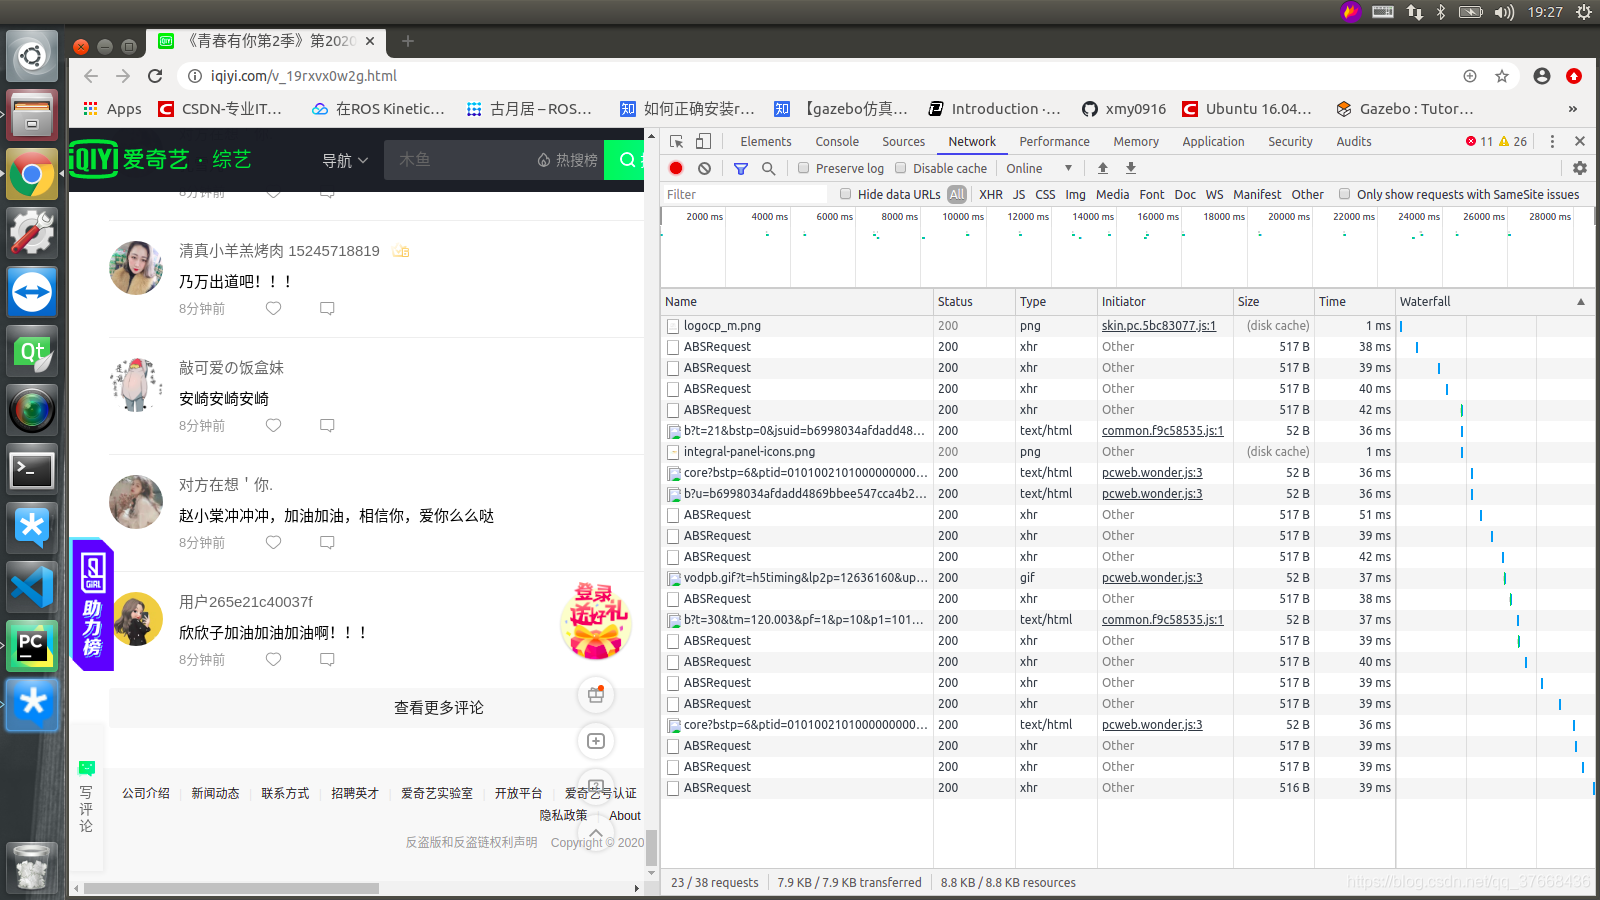Like the comment from 用户265e21c40037f
The image size is (1600, 900).
coord(273,659)
